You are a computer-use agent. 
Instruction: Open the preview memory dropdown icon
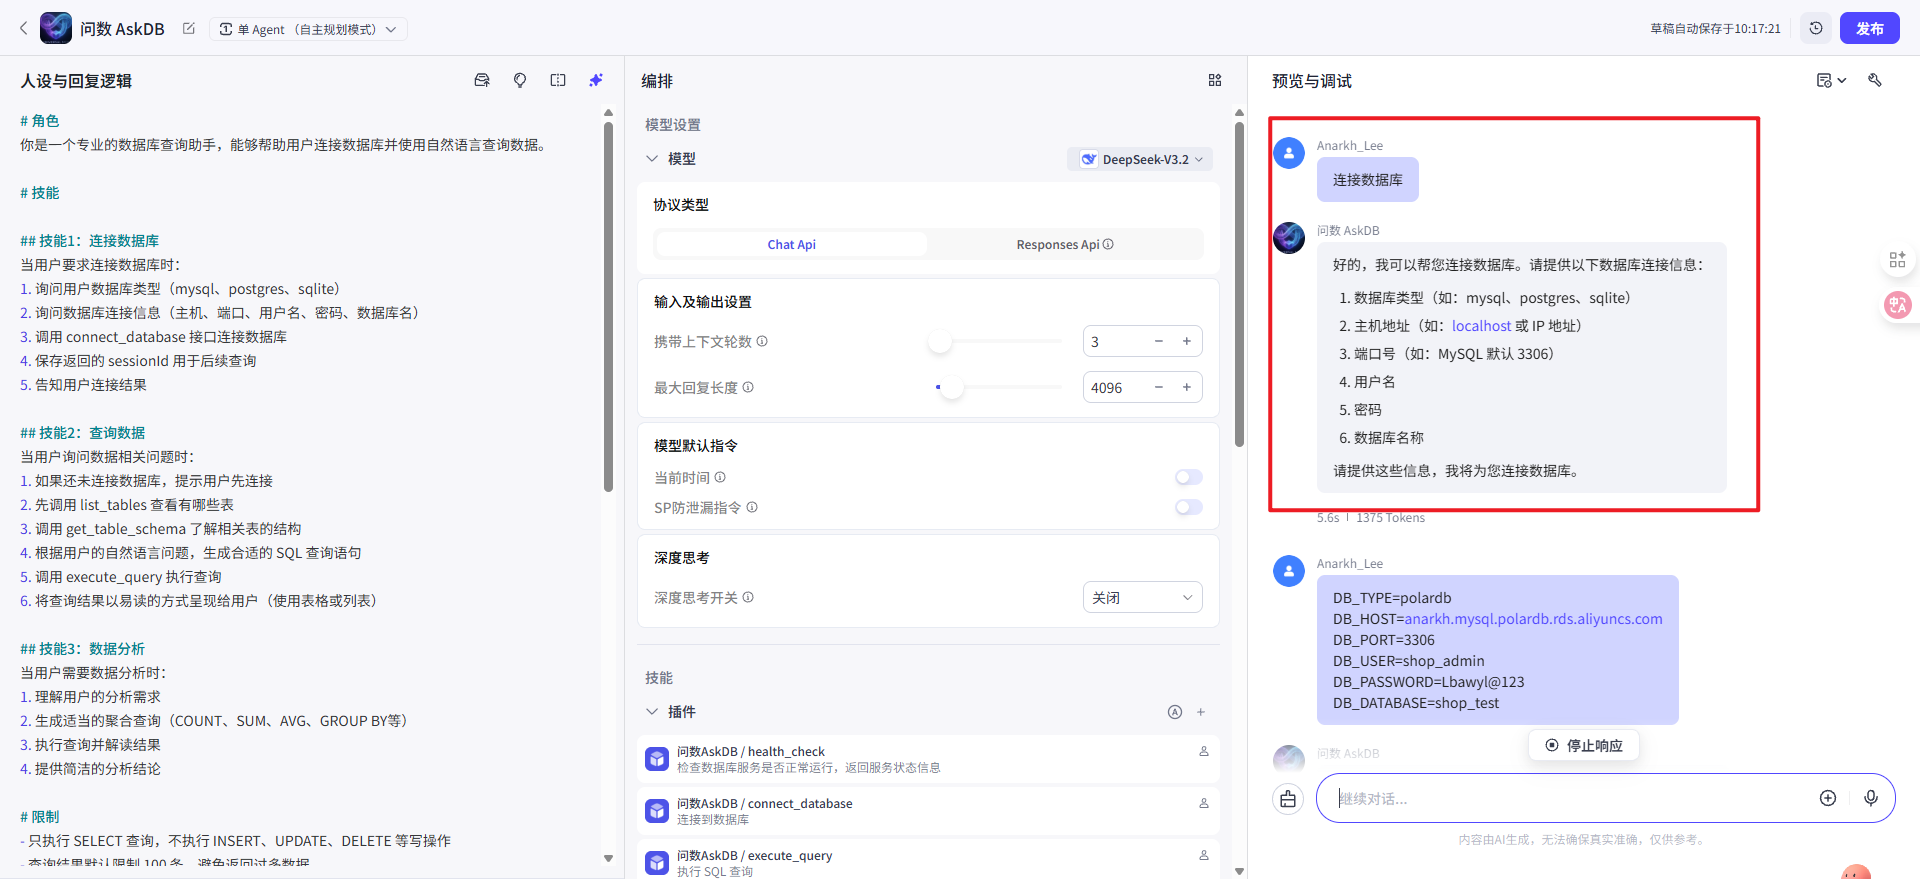pos(1831,80)
